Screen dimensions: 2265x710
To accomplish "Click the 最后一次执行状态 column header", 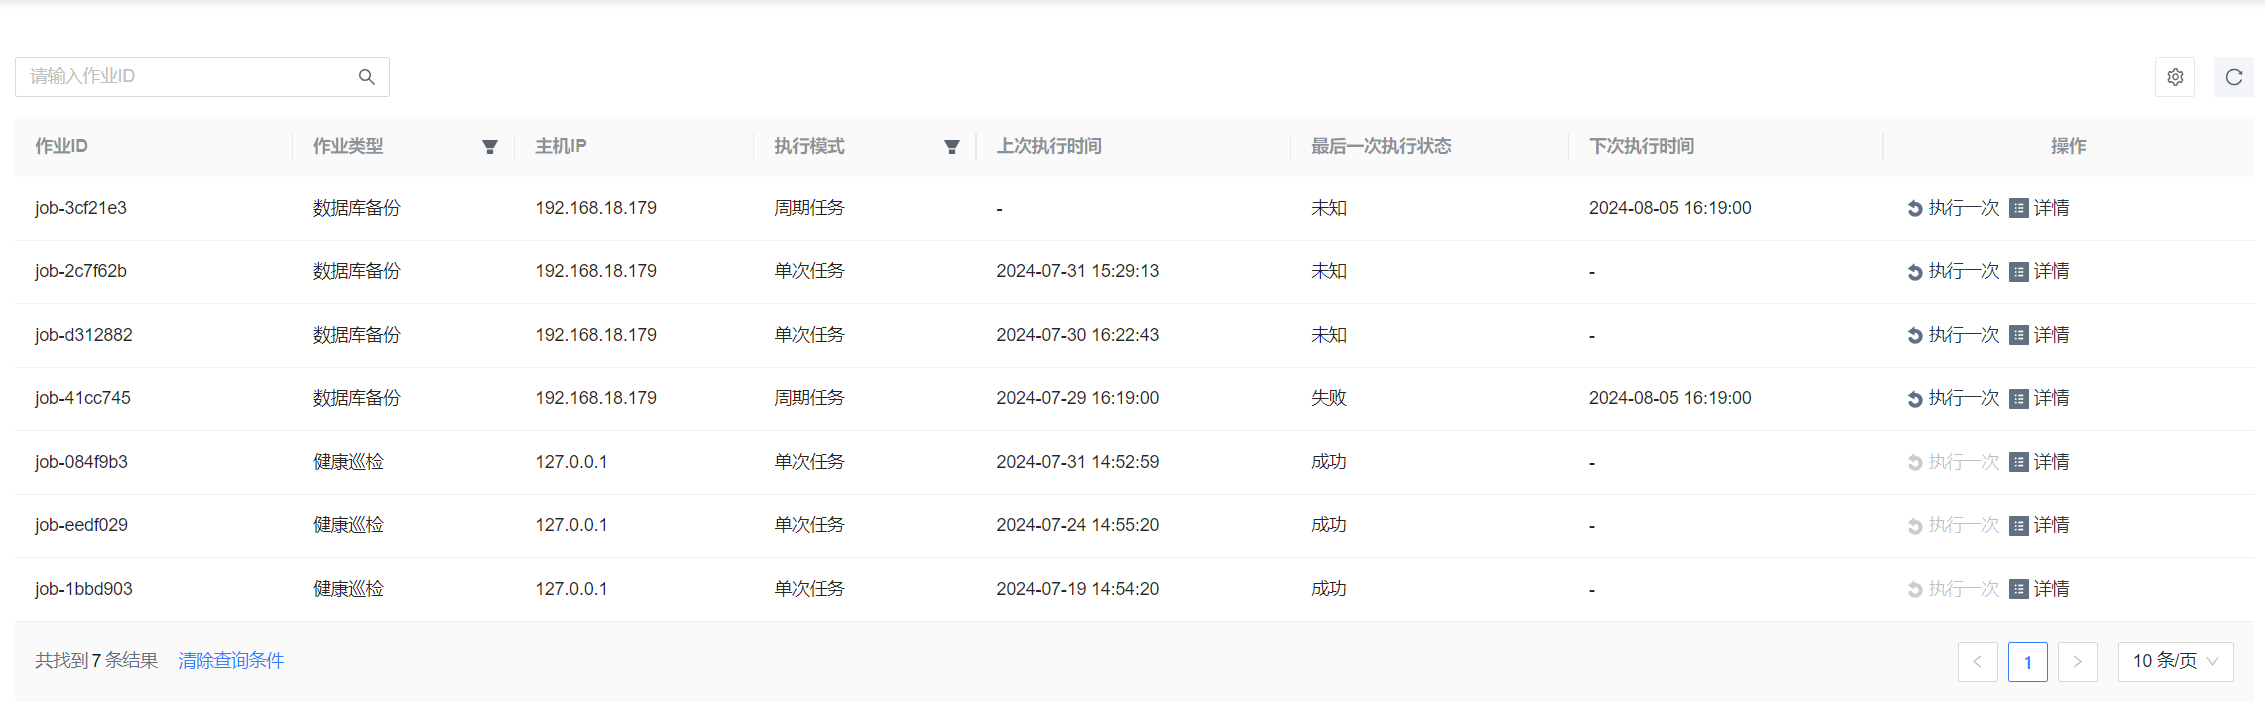I will (1381, 146).
